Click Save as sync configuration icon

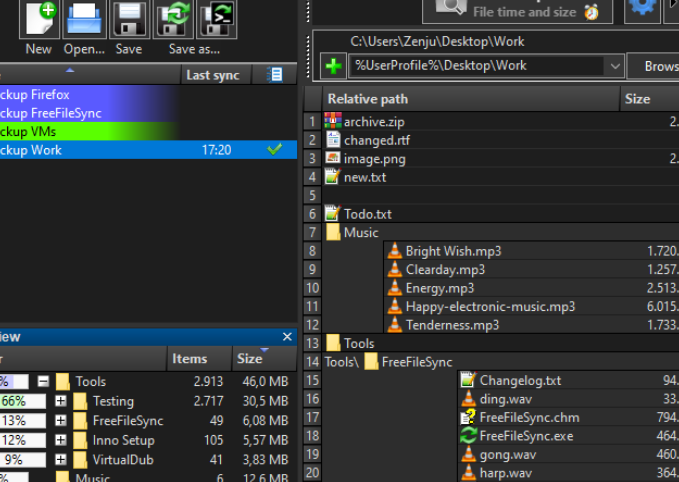[x=173, y=19]
